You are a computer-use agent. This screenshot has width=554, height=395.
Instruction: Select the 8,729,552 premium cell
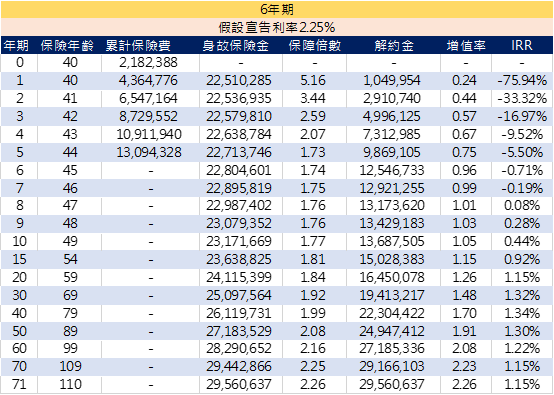148,117
